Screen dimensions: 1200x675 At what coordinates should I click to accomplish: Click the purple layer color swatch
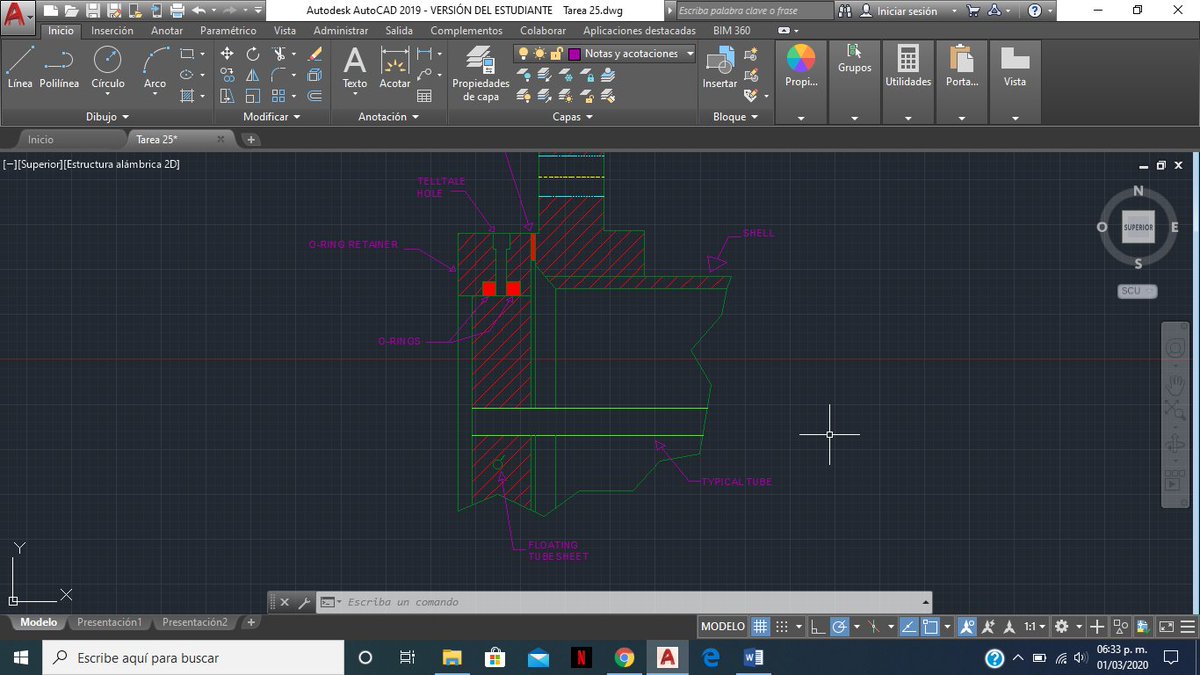pos(575,54)
